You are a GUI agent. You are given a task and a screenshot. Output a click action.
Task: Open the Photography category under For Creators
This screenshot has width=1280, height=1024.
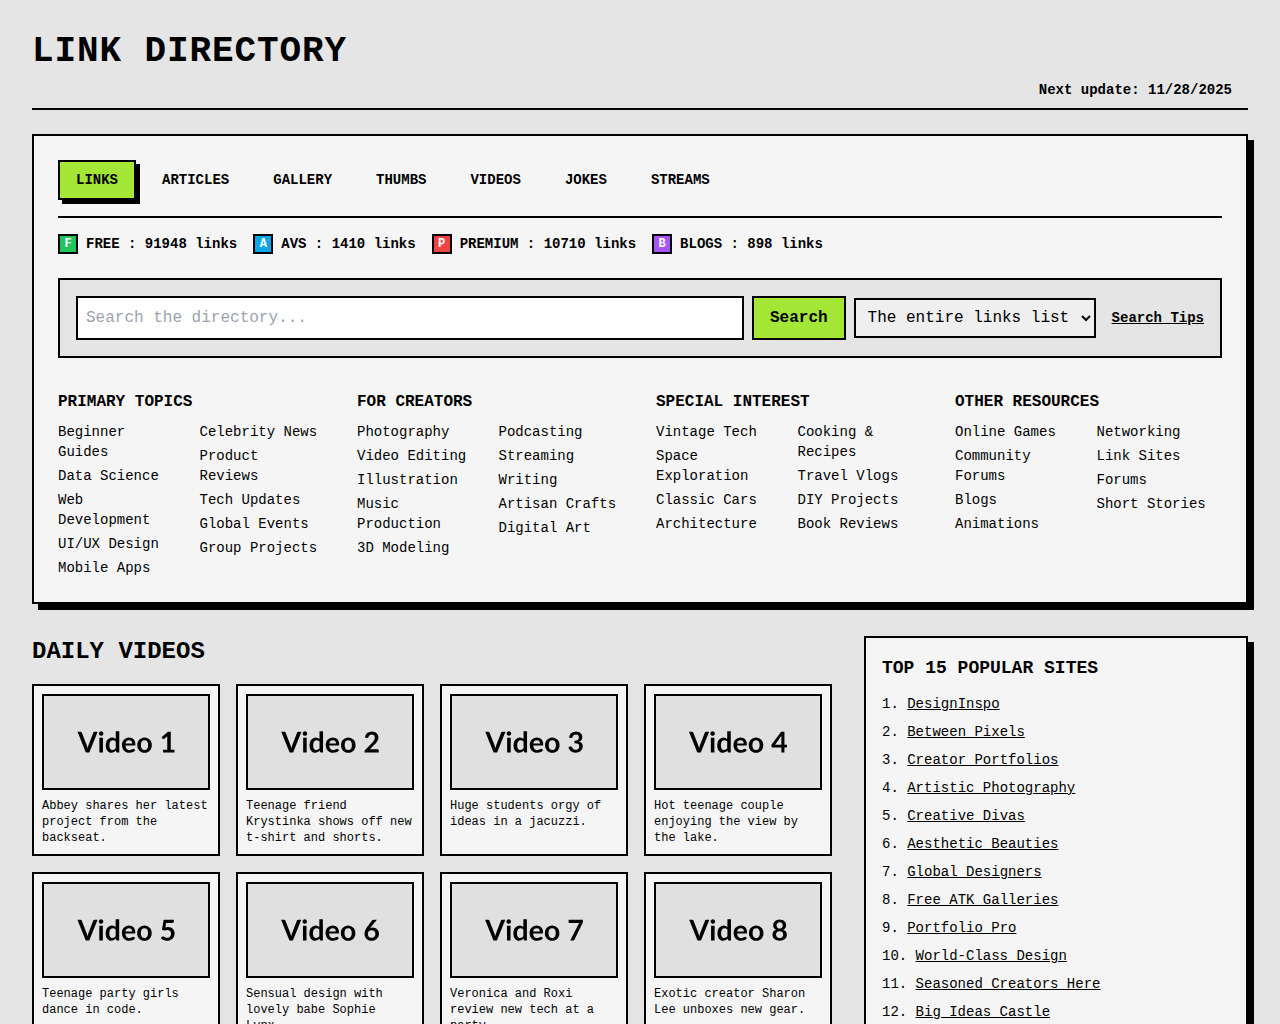403,431
